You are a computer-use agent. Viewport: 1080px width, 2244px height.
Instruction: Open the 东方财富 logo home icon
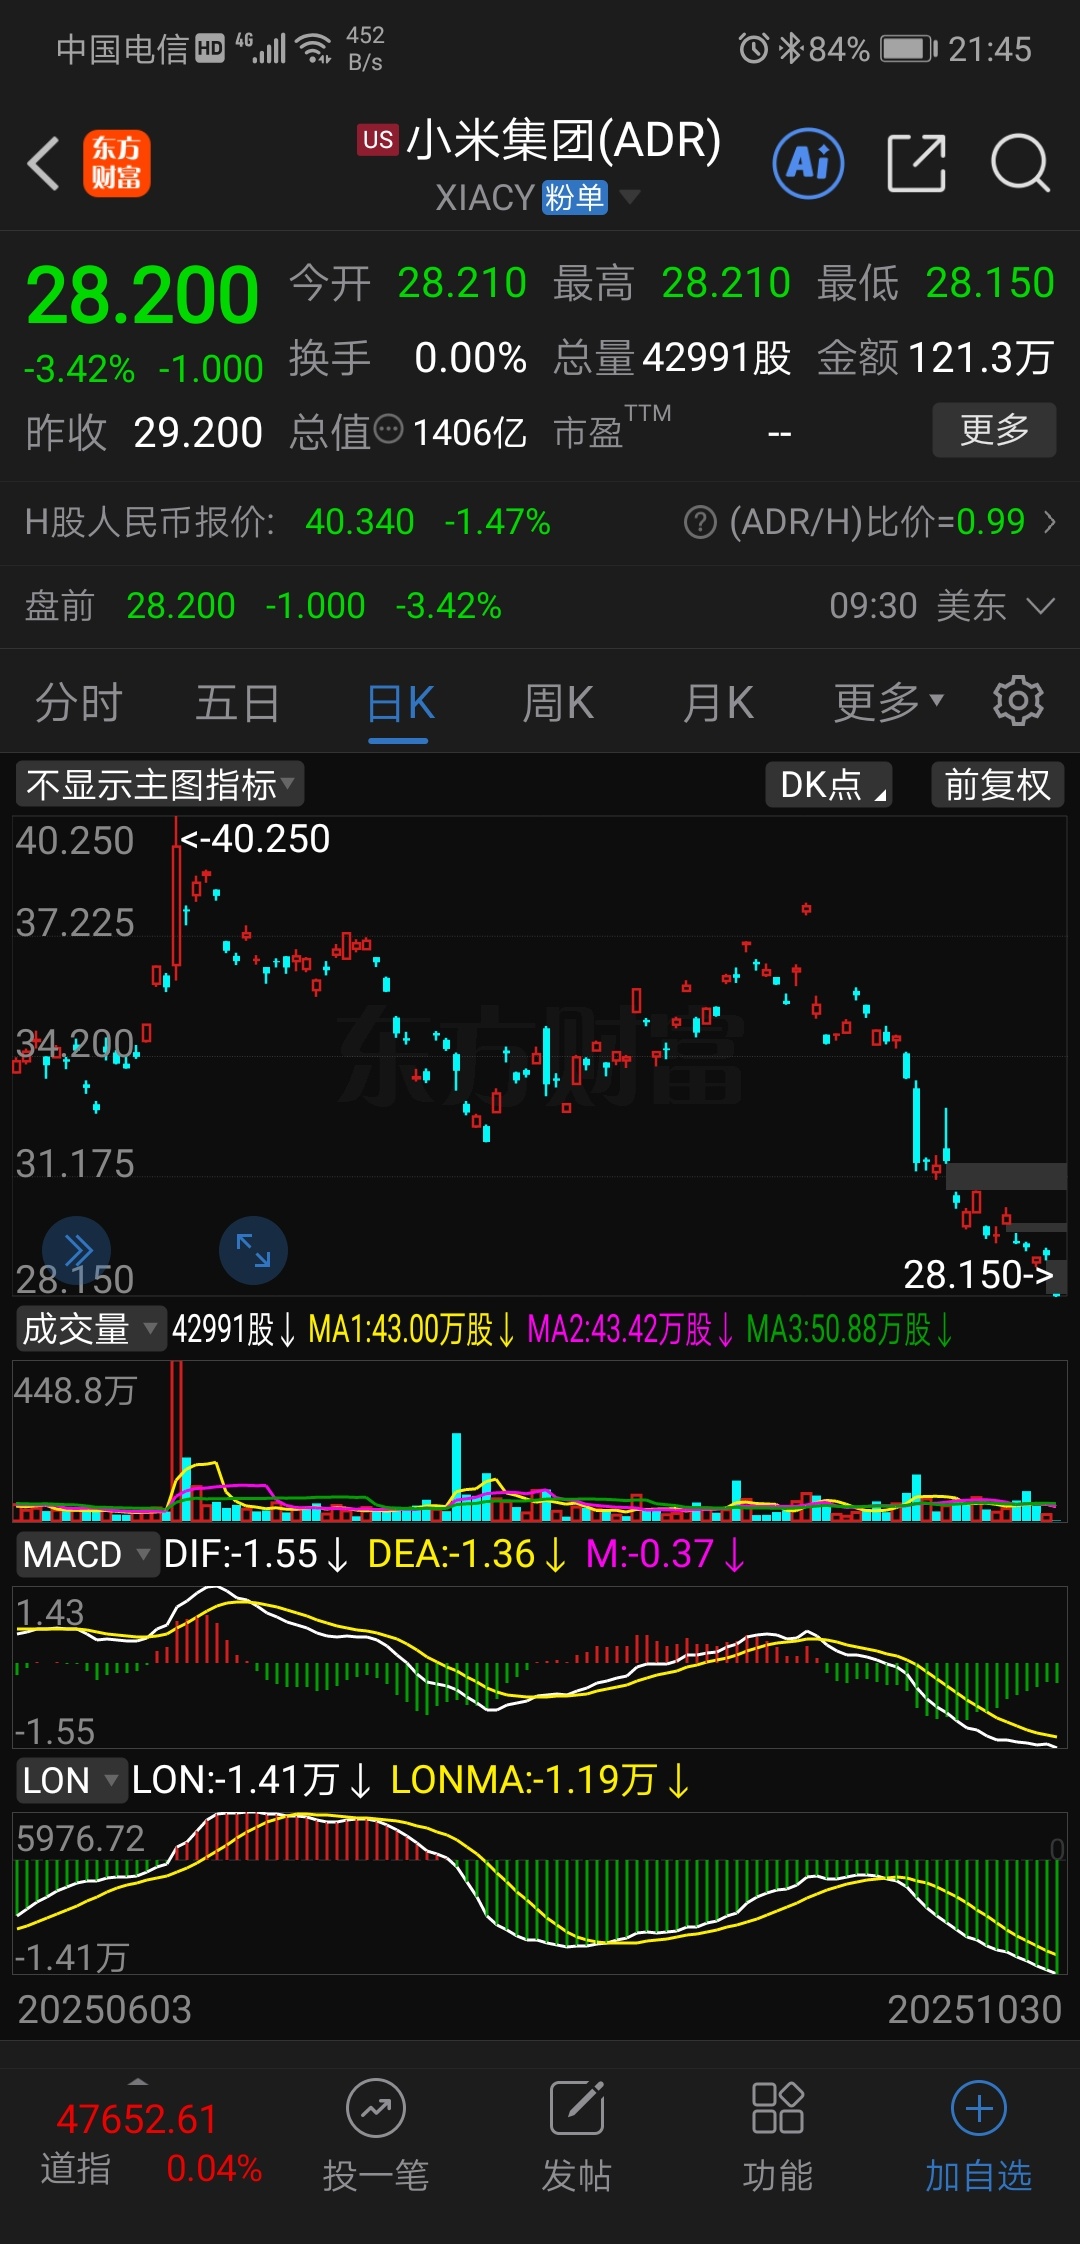click(x=117, y=163)
